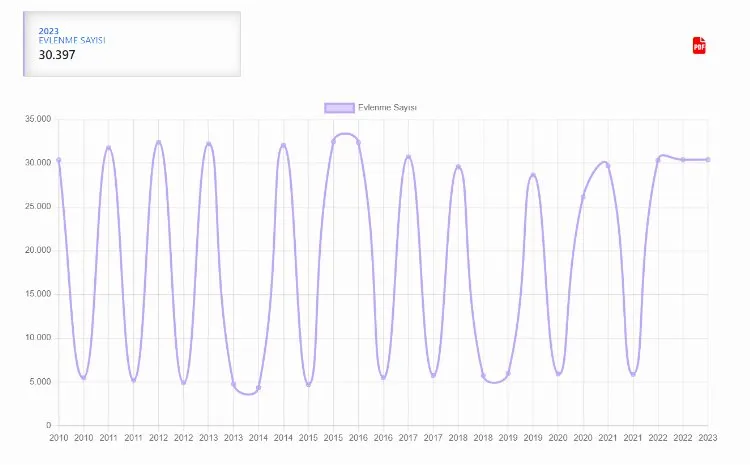Click the 35.000 y-axis label
This screenshot has width=750, height=465.
(38, 119)
